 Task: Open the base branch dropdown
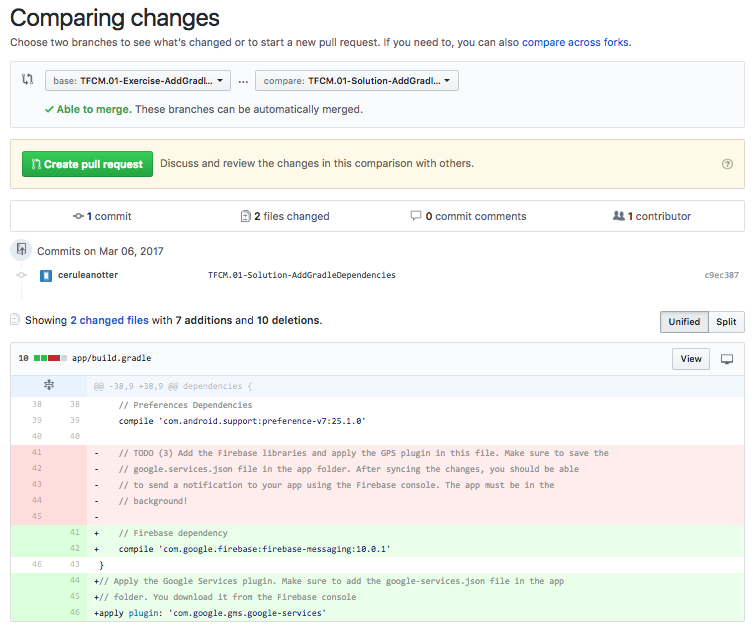[x=138, y=80]
